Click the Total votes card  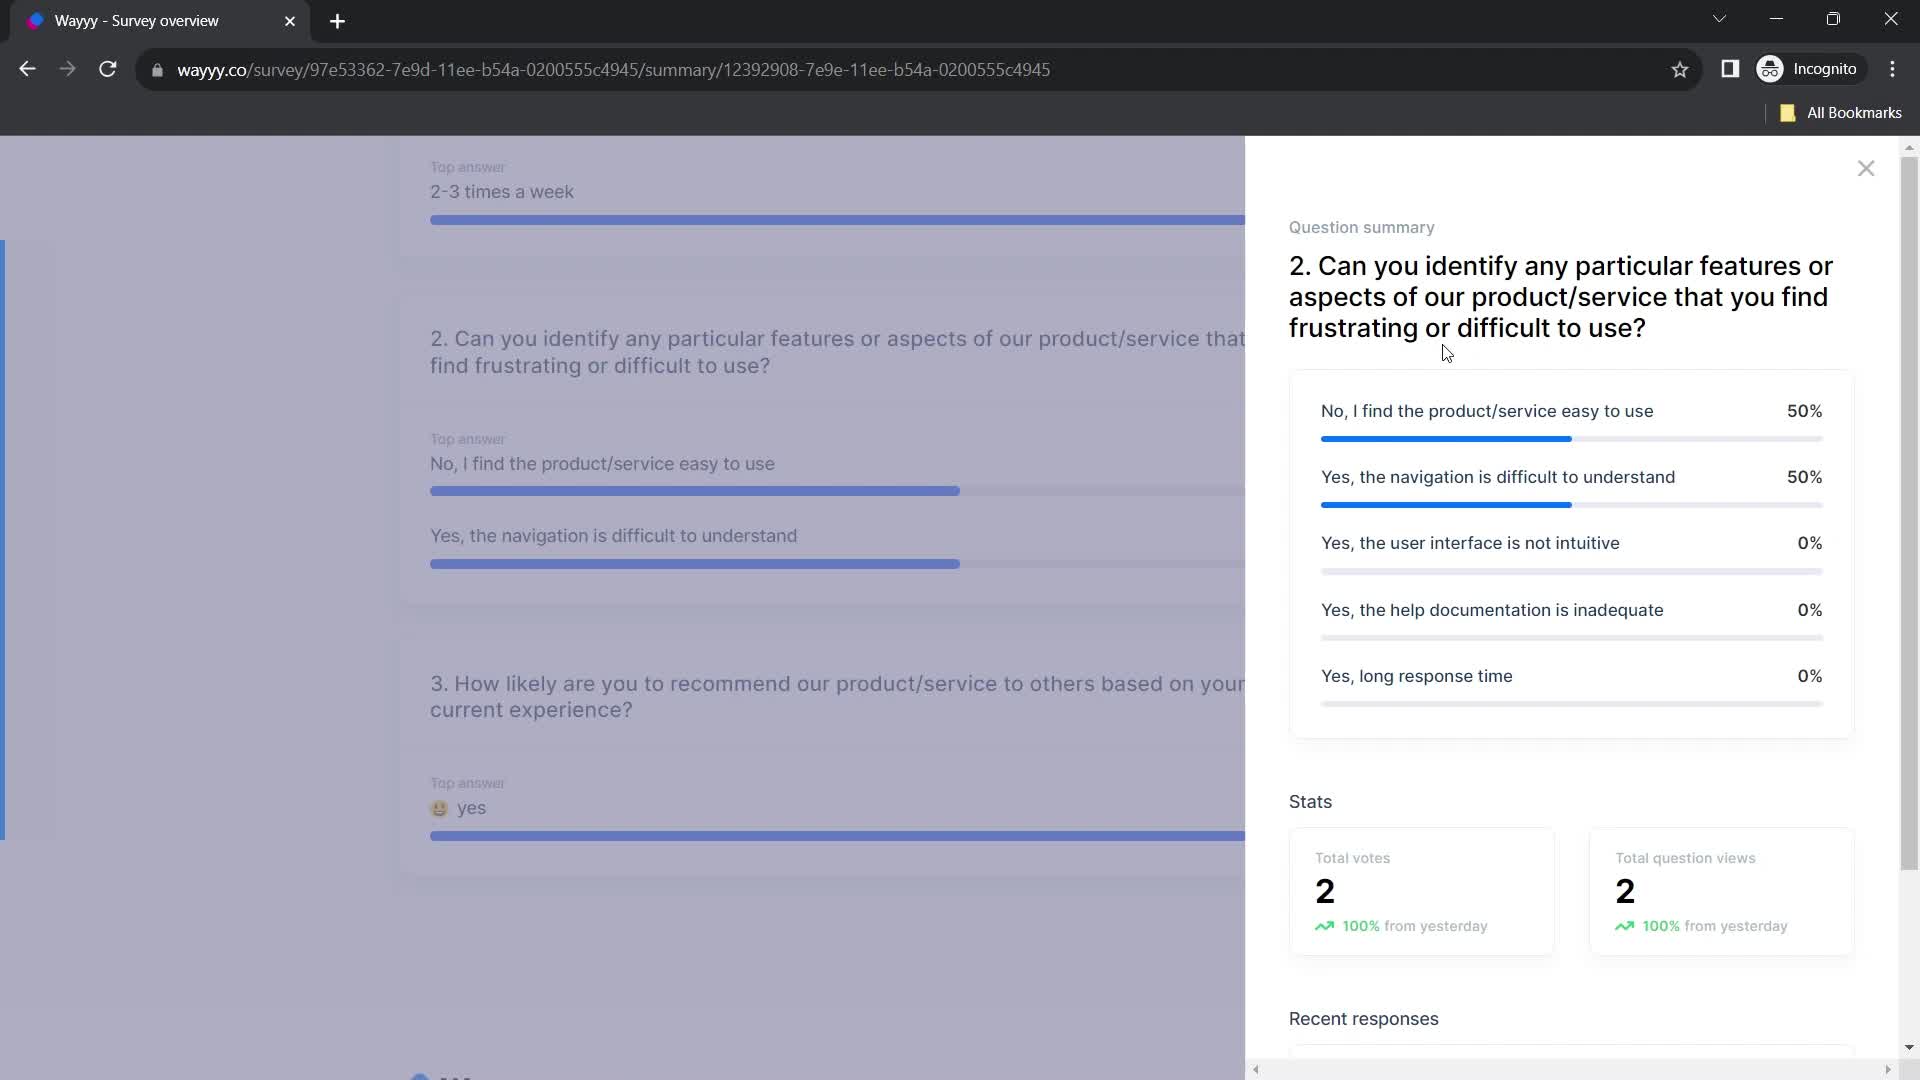1421,891
